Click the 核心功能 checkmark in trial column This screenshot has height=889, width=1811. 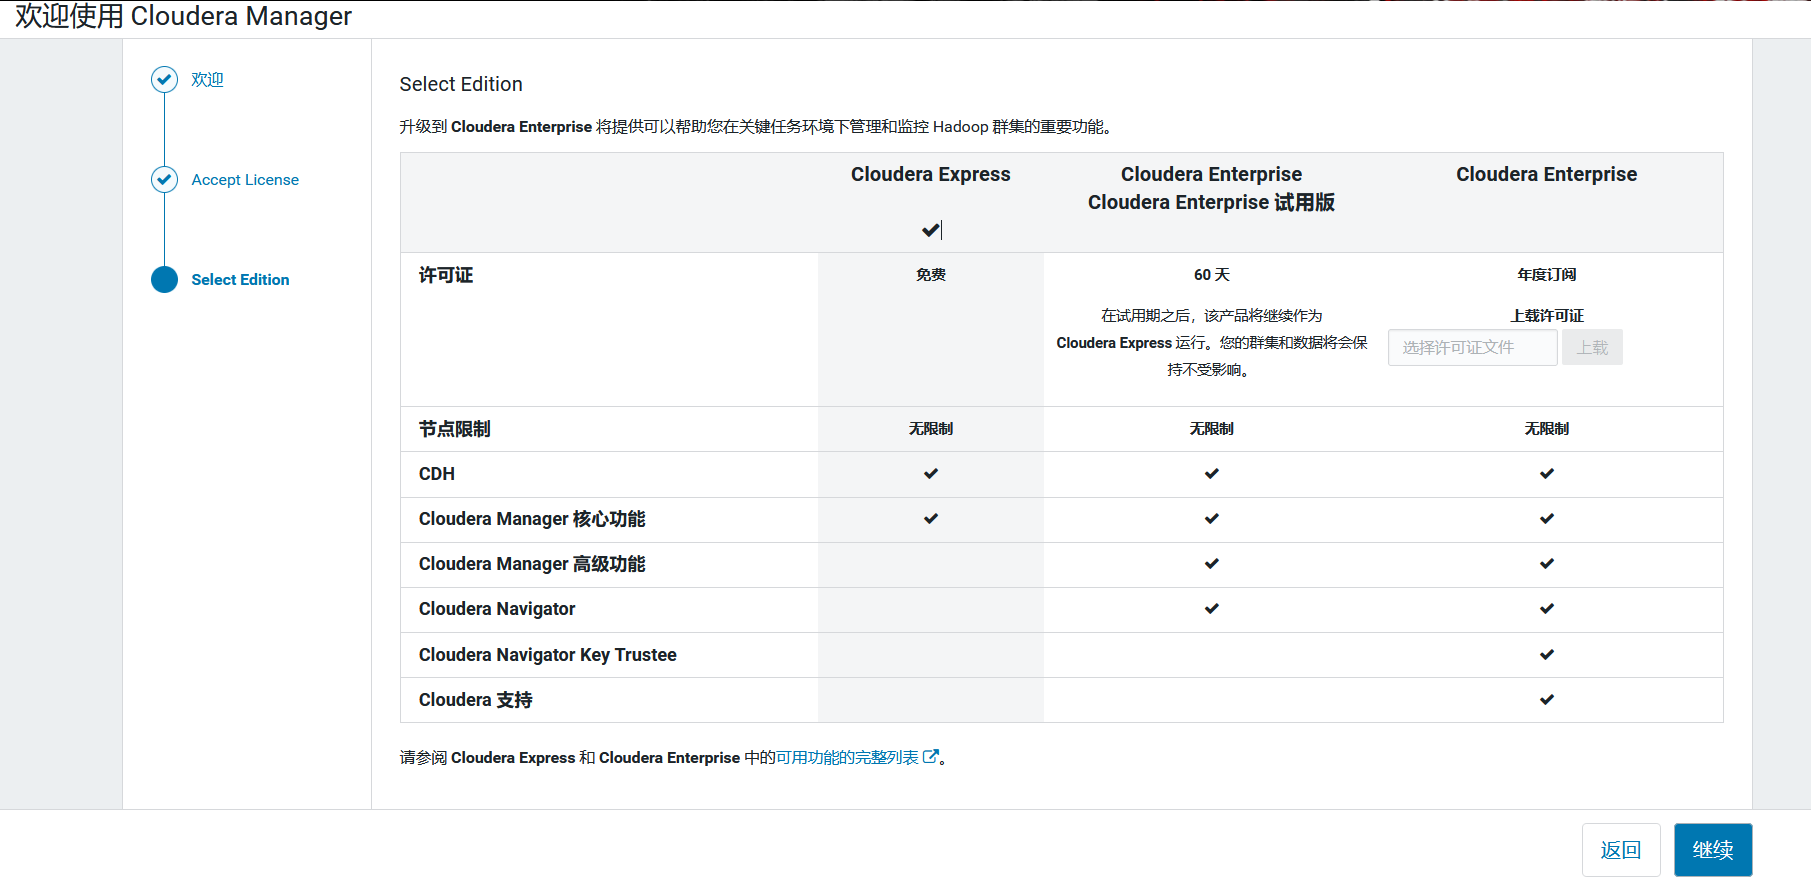tap(1212, 519)
